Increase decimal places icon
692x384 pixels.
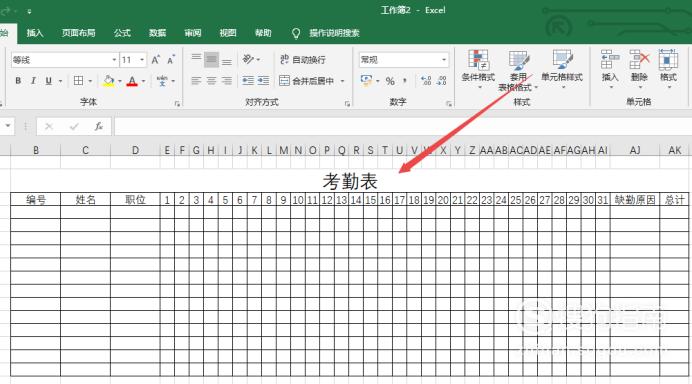426,81
